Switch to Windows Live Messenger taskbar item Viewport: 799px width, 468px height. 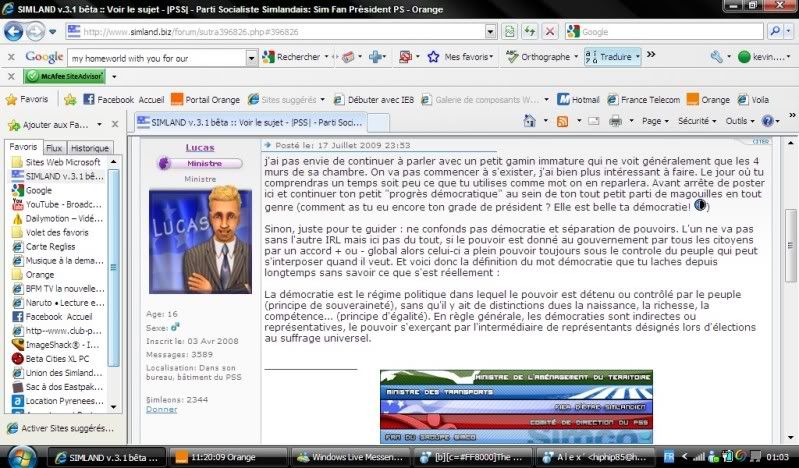(351, 457)
